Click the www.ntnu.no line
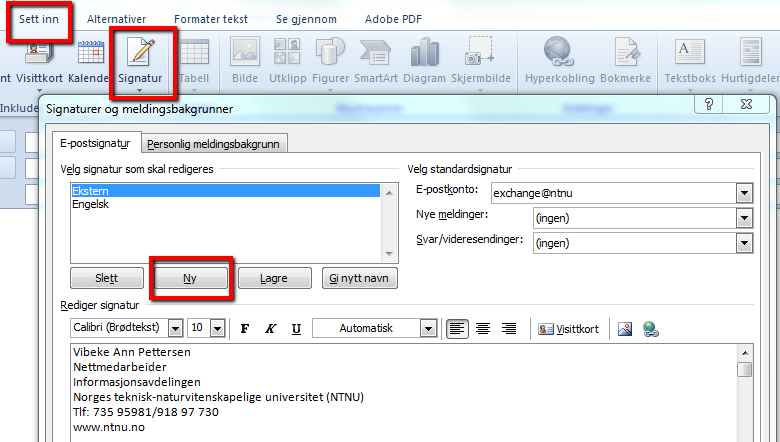 tap(109, 427)
